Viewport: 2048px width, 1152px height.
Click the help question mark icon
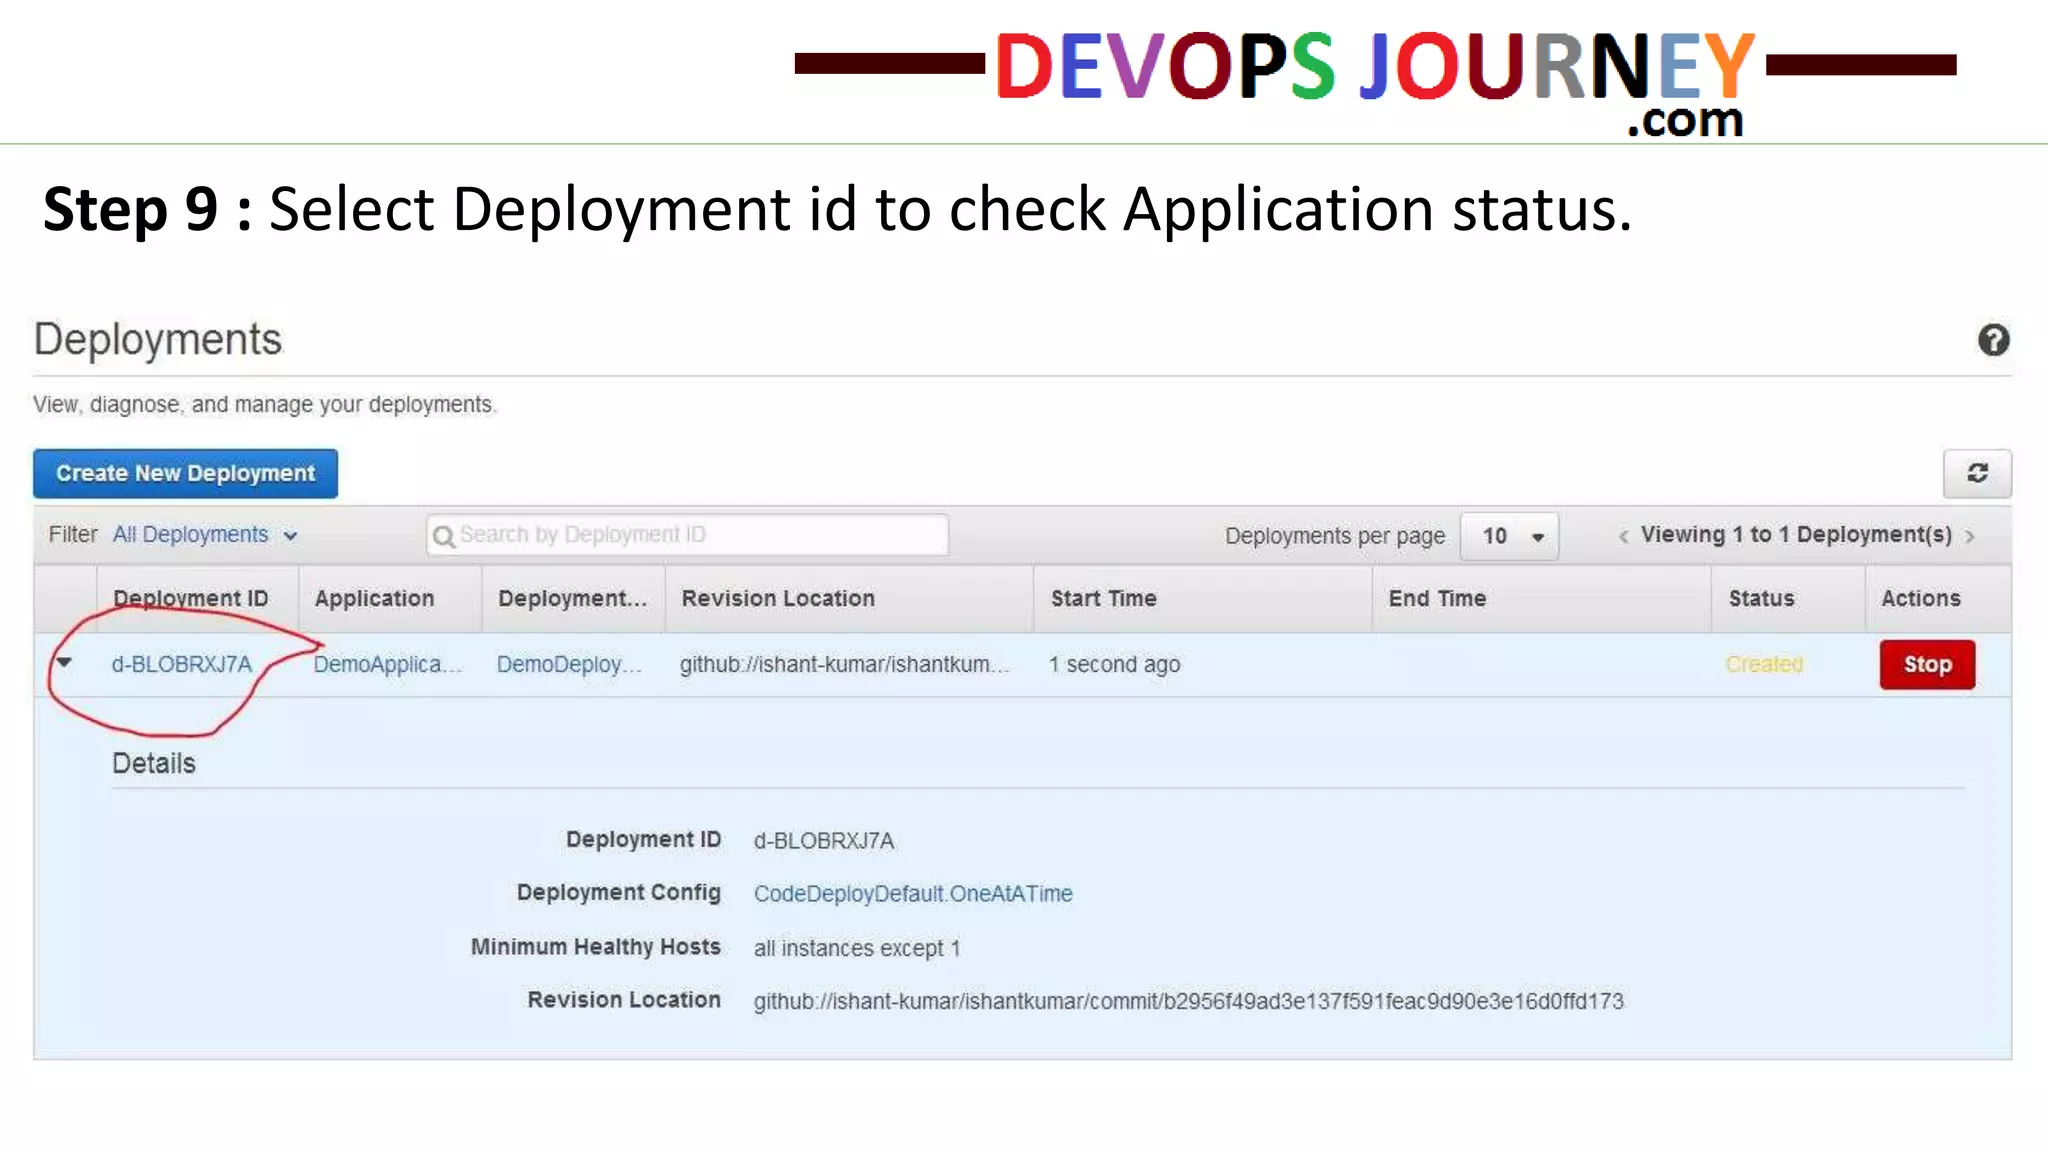point(1993,340)
